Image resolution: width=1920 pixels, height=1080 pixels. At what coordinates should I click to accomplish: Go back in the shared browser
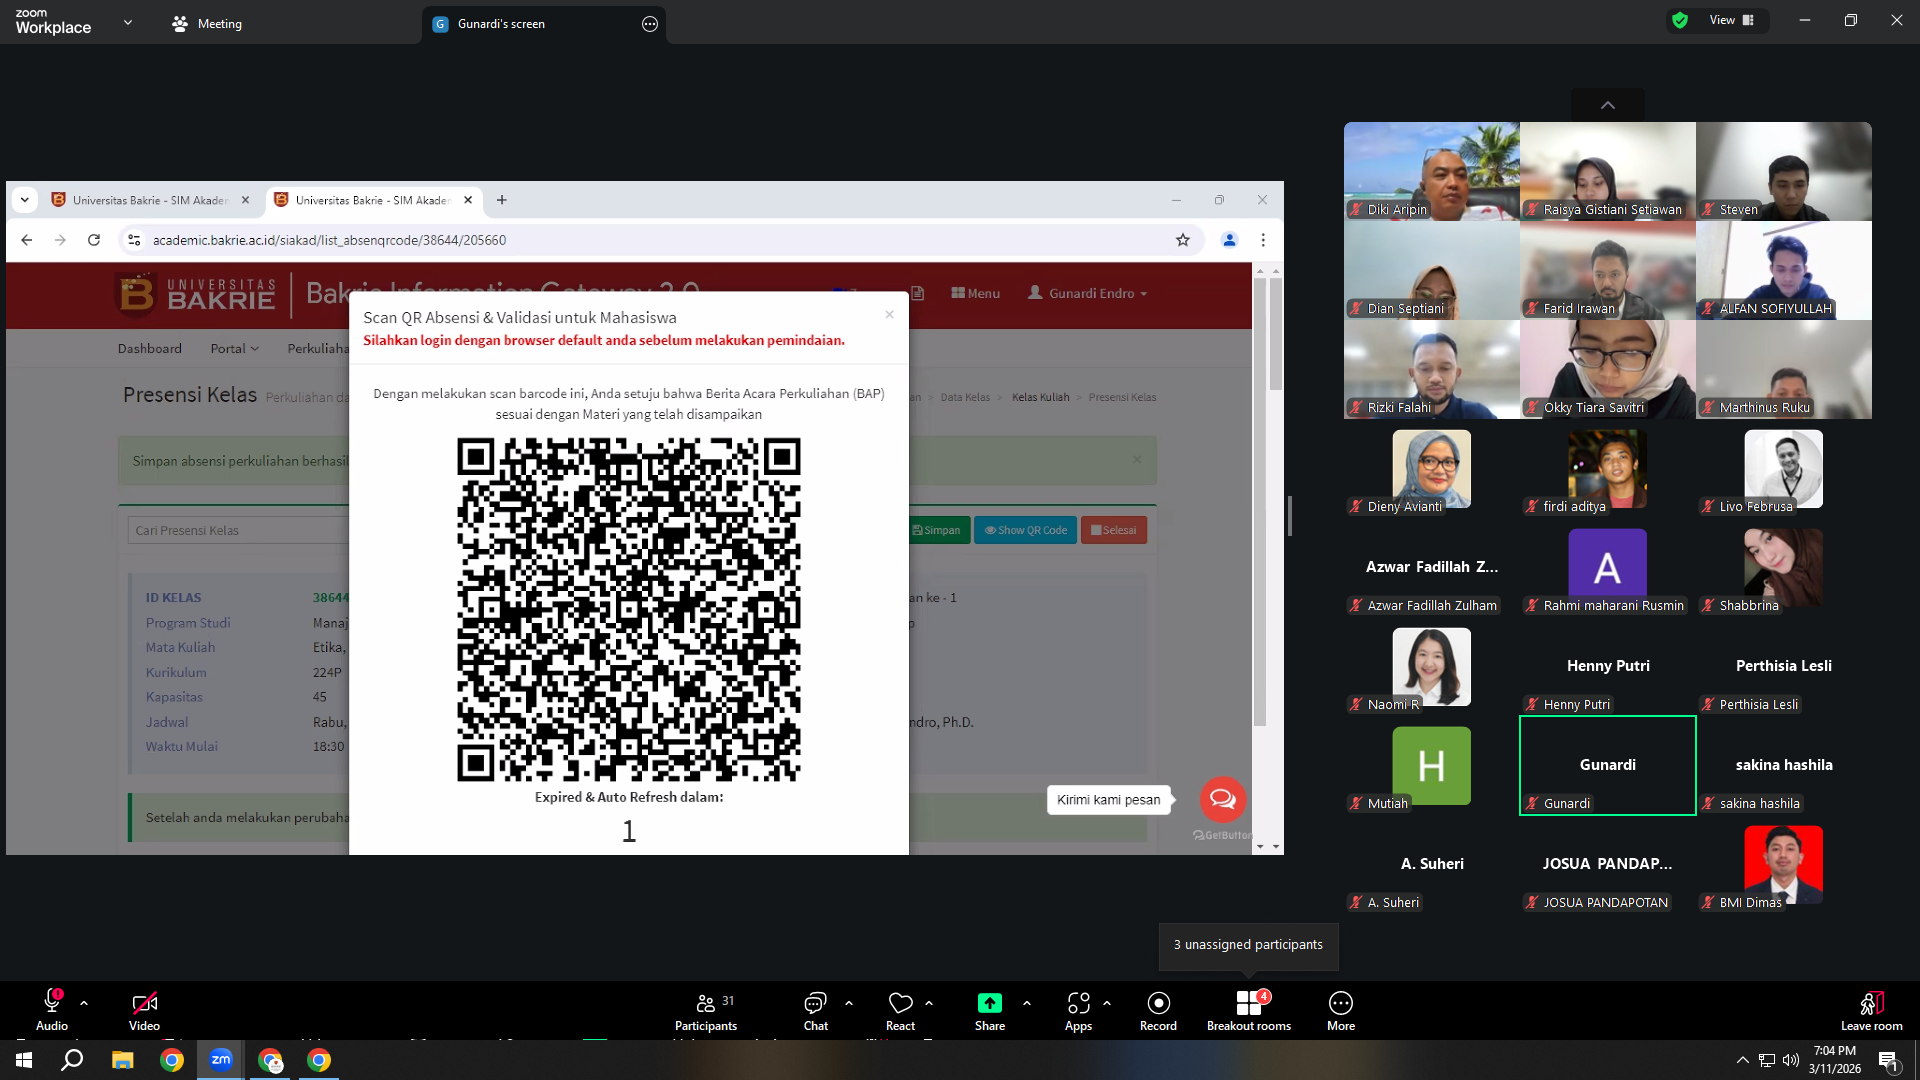(x=27, y=240)
